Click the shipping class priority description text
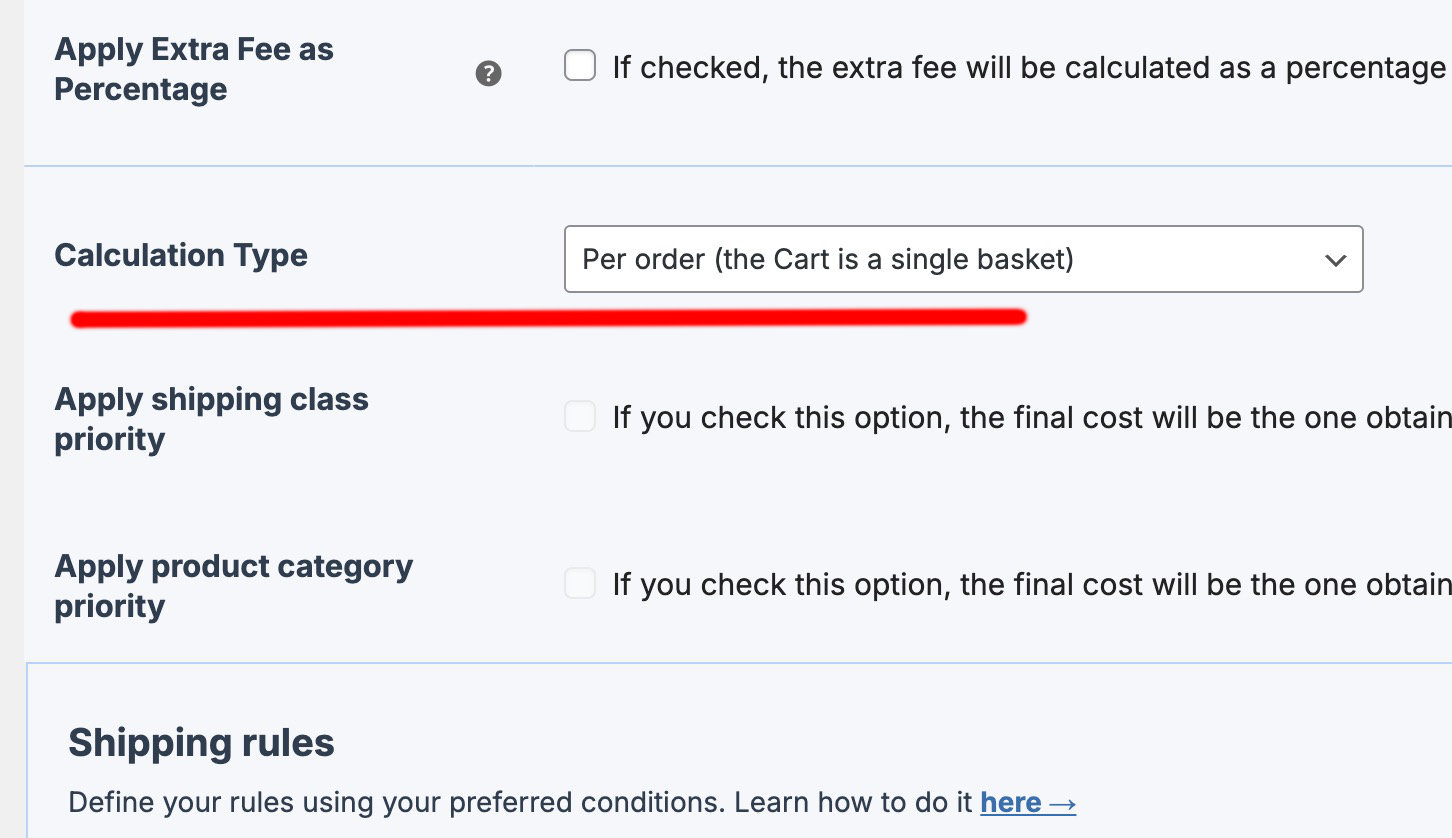Image resolution: width=1452 pixels, height=838 pixels. point(1030,417)
